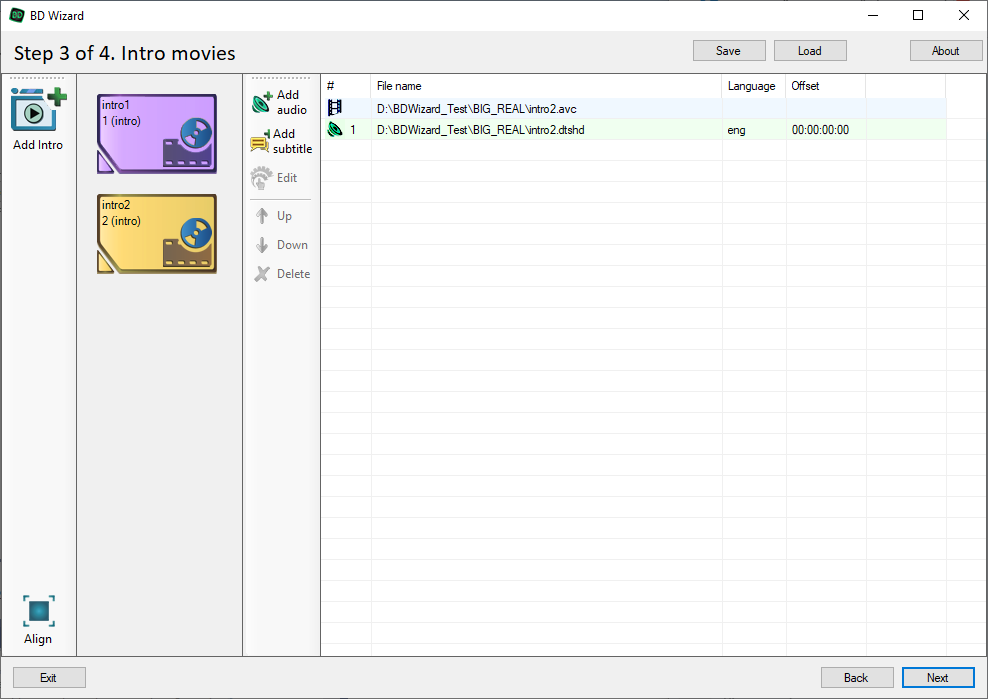
Task: Click the File name column header
Action: 545,86
